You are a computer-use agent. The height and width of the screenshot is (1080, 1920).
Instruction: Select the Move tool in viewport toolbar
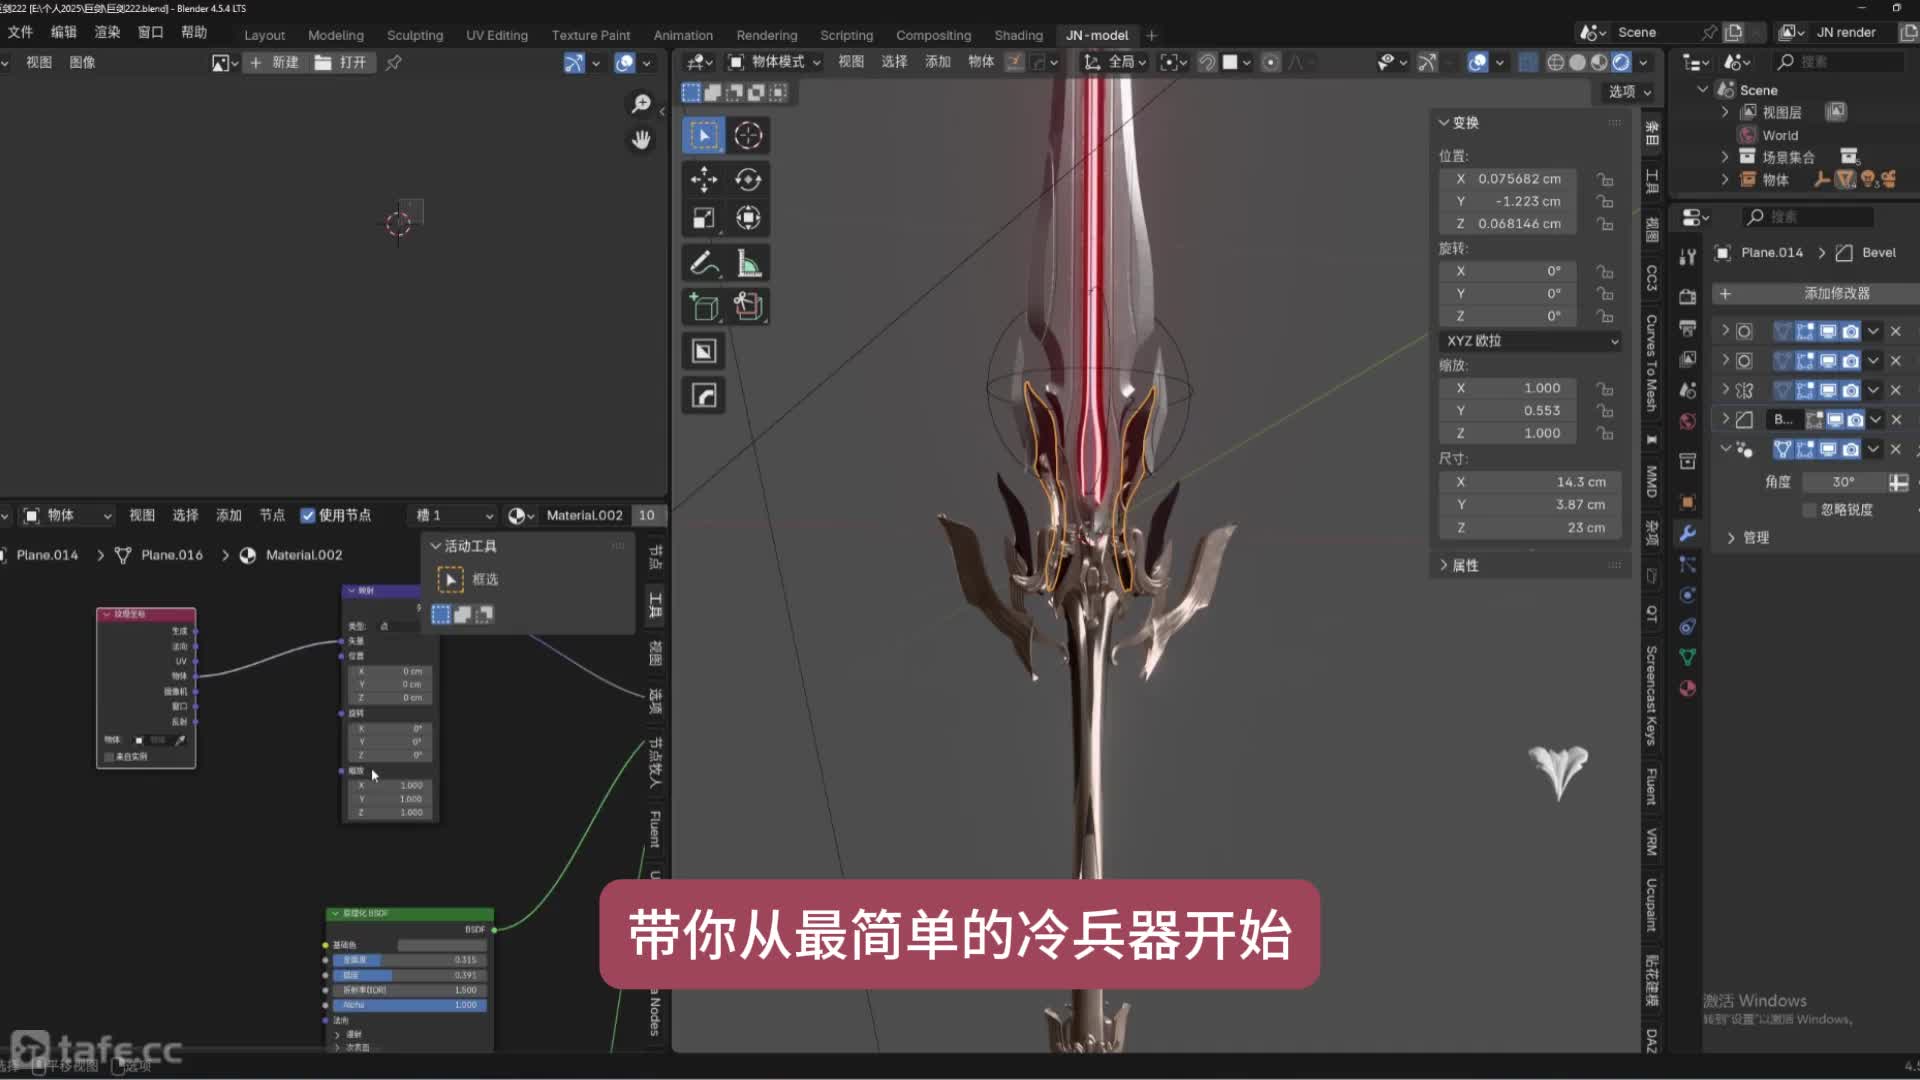coord(704,180)
